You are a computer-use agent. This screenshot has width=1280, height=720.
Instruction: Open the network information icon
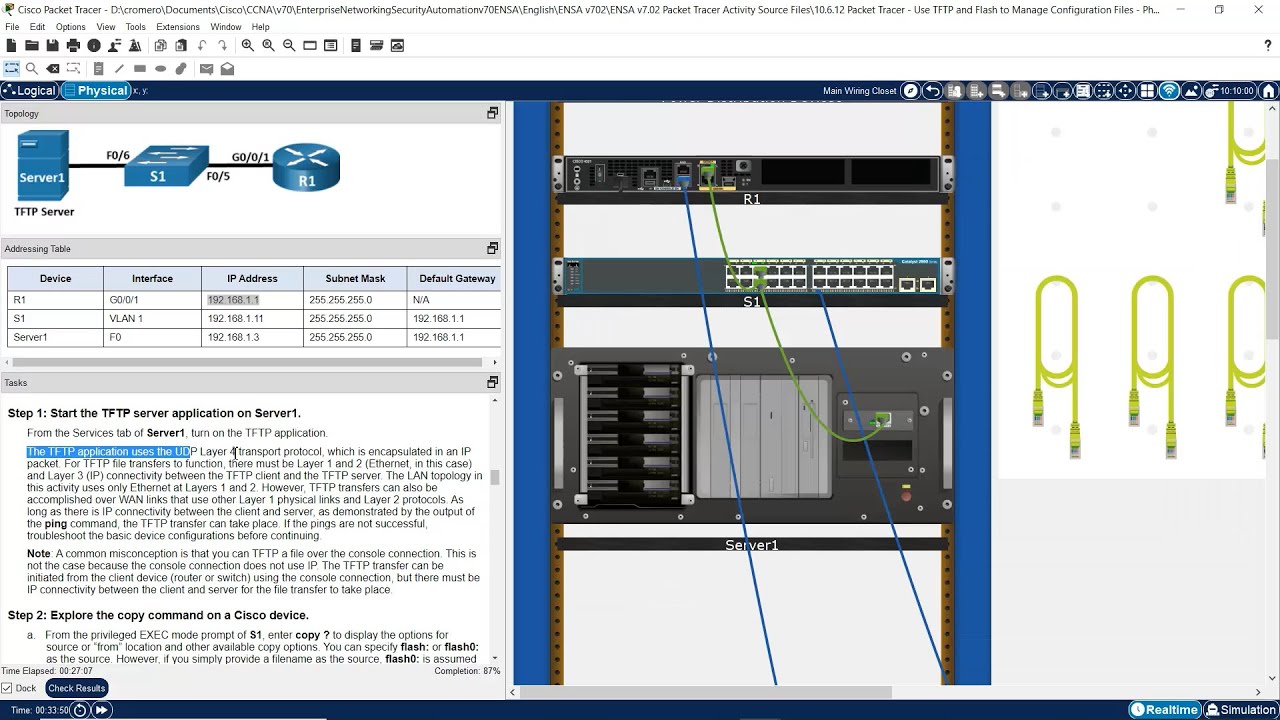(94, 46)
